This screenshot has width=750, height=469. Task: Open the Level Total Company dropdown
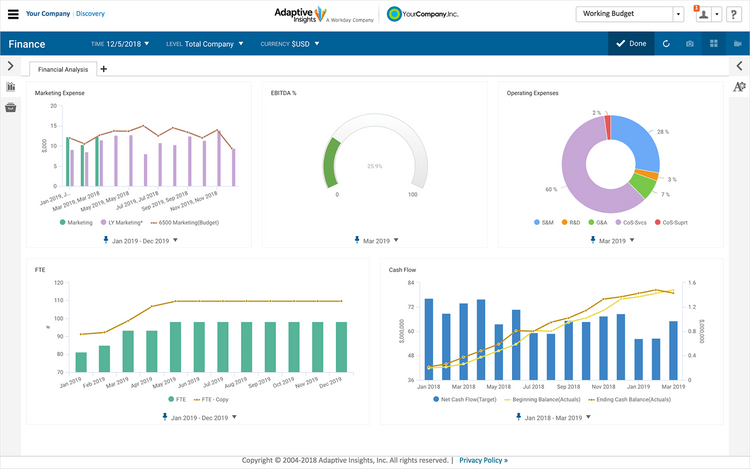[208, 44]
